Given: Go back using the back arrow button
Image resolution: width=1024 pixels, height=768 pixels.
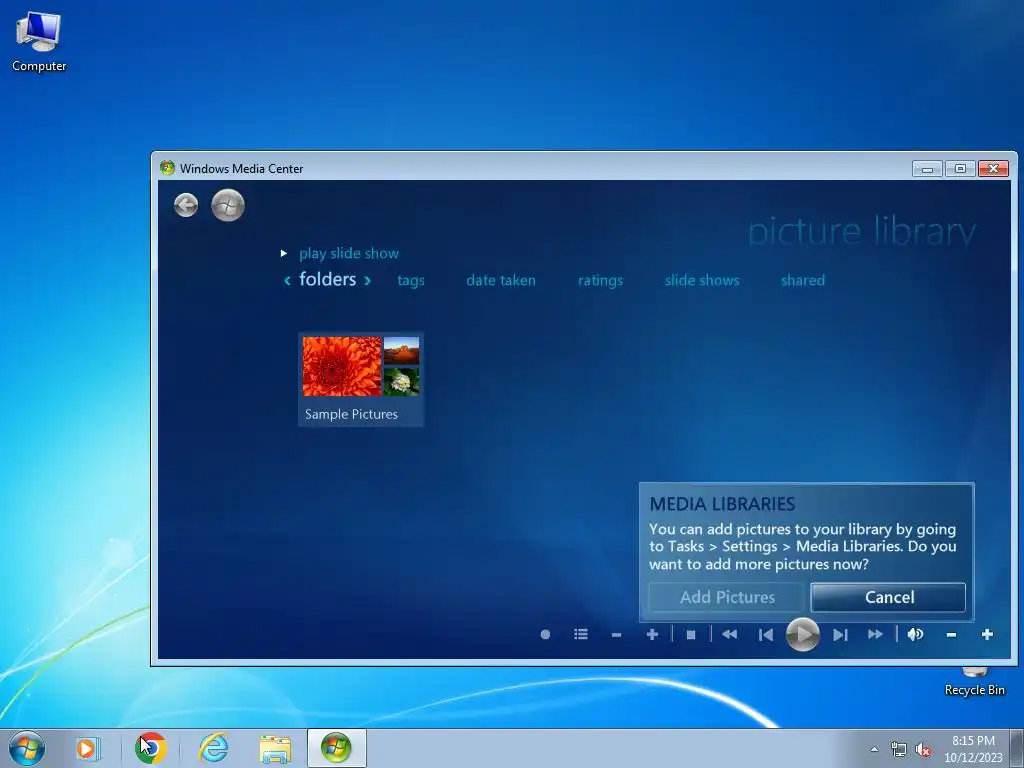Looking at the screenshot, I should coord(186,205).
